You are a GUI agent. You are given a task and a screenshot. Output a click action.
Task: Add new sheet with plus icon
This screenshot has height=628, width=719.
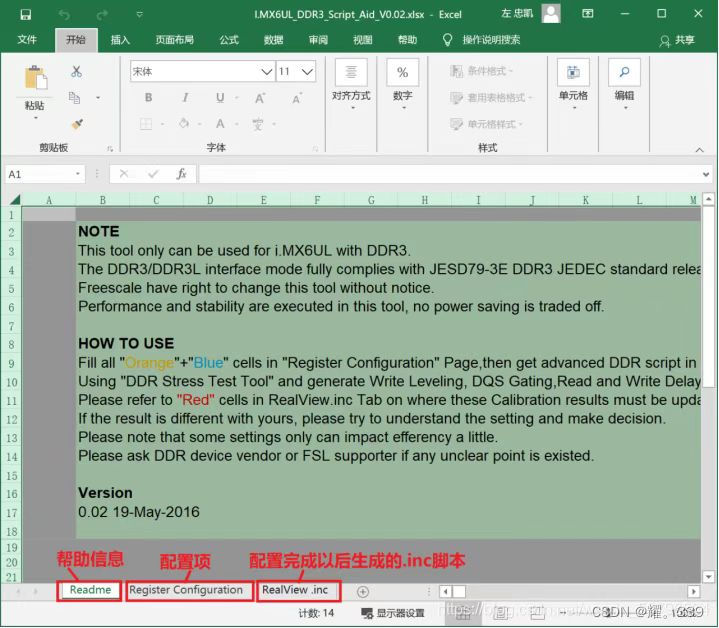363,592
